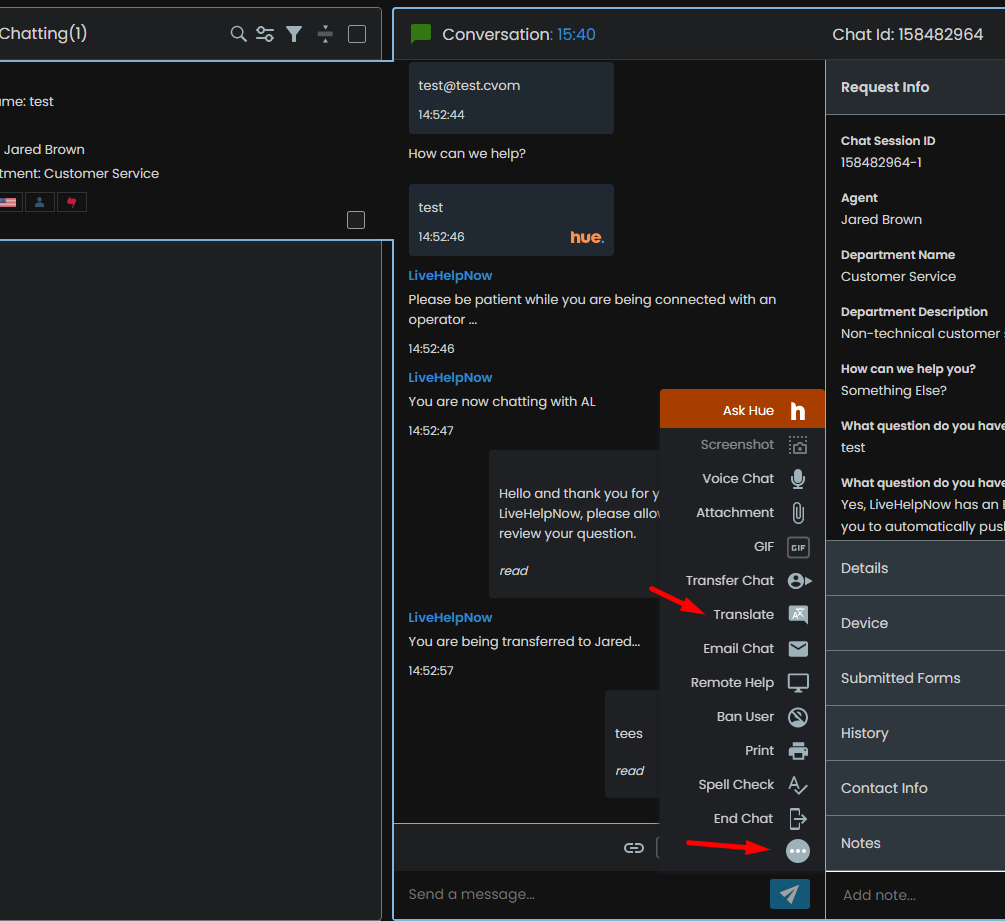Tick the checkbox on the test chat card
Screen dimensions: 1005x921
356,220
